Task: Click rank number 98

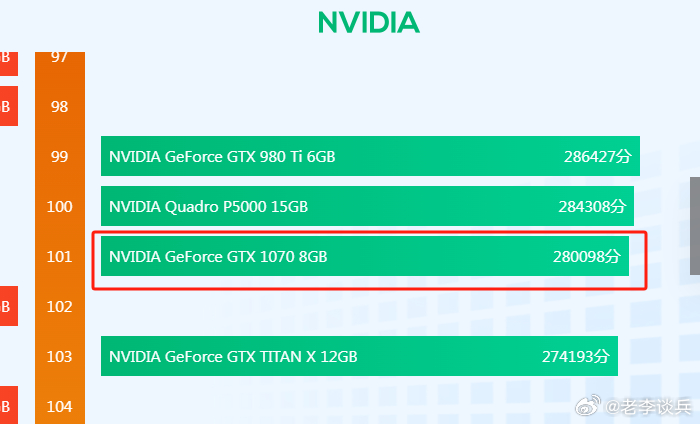Action: pyautogui.click(x=59, y=107)
